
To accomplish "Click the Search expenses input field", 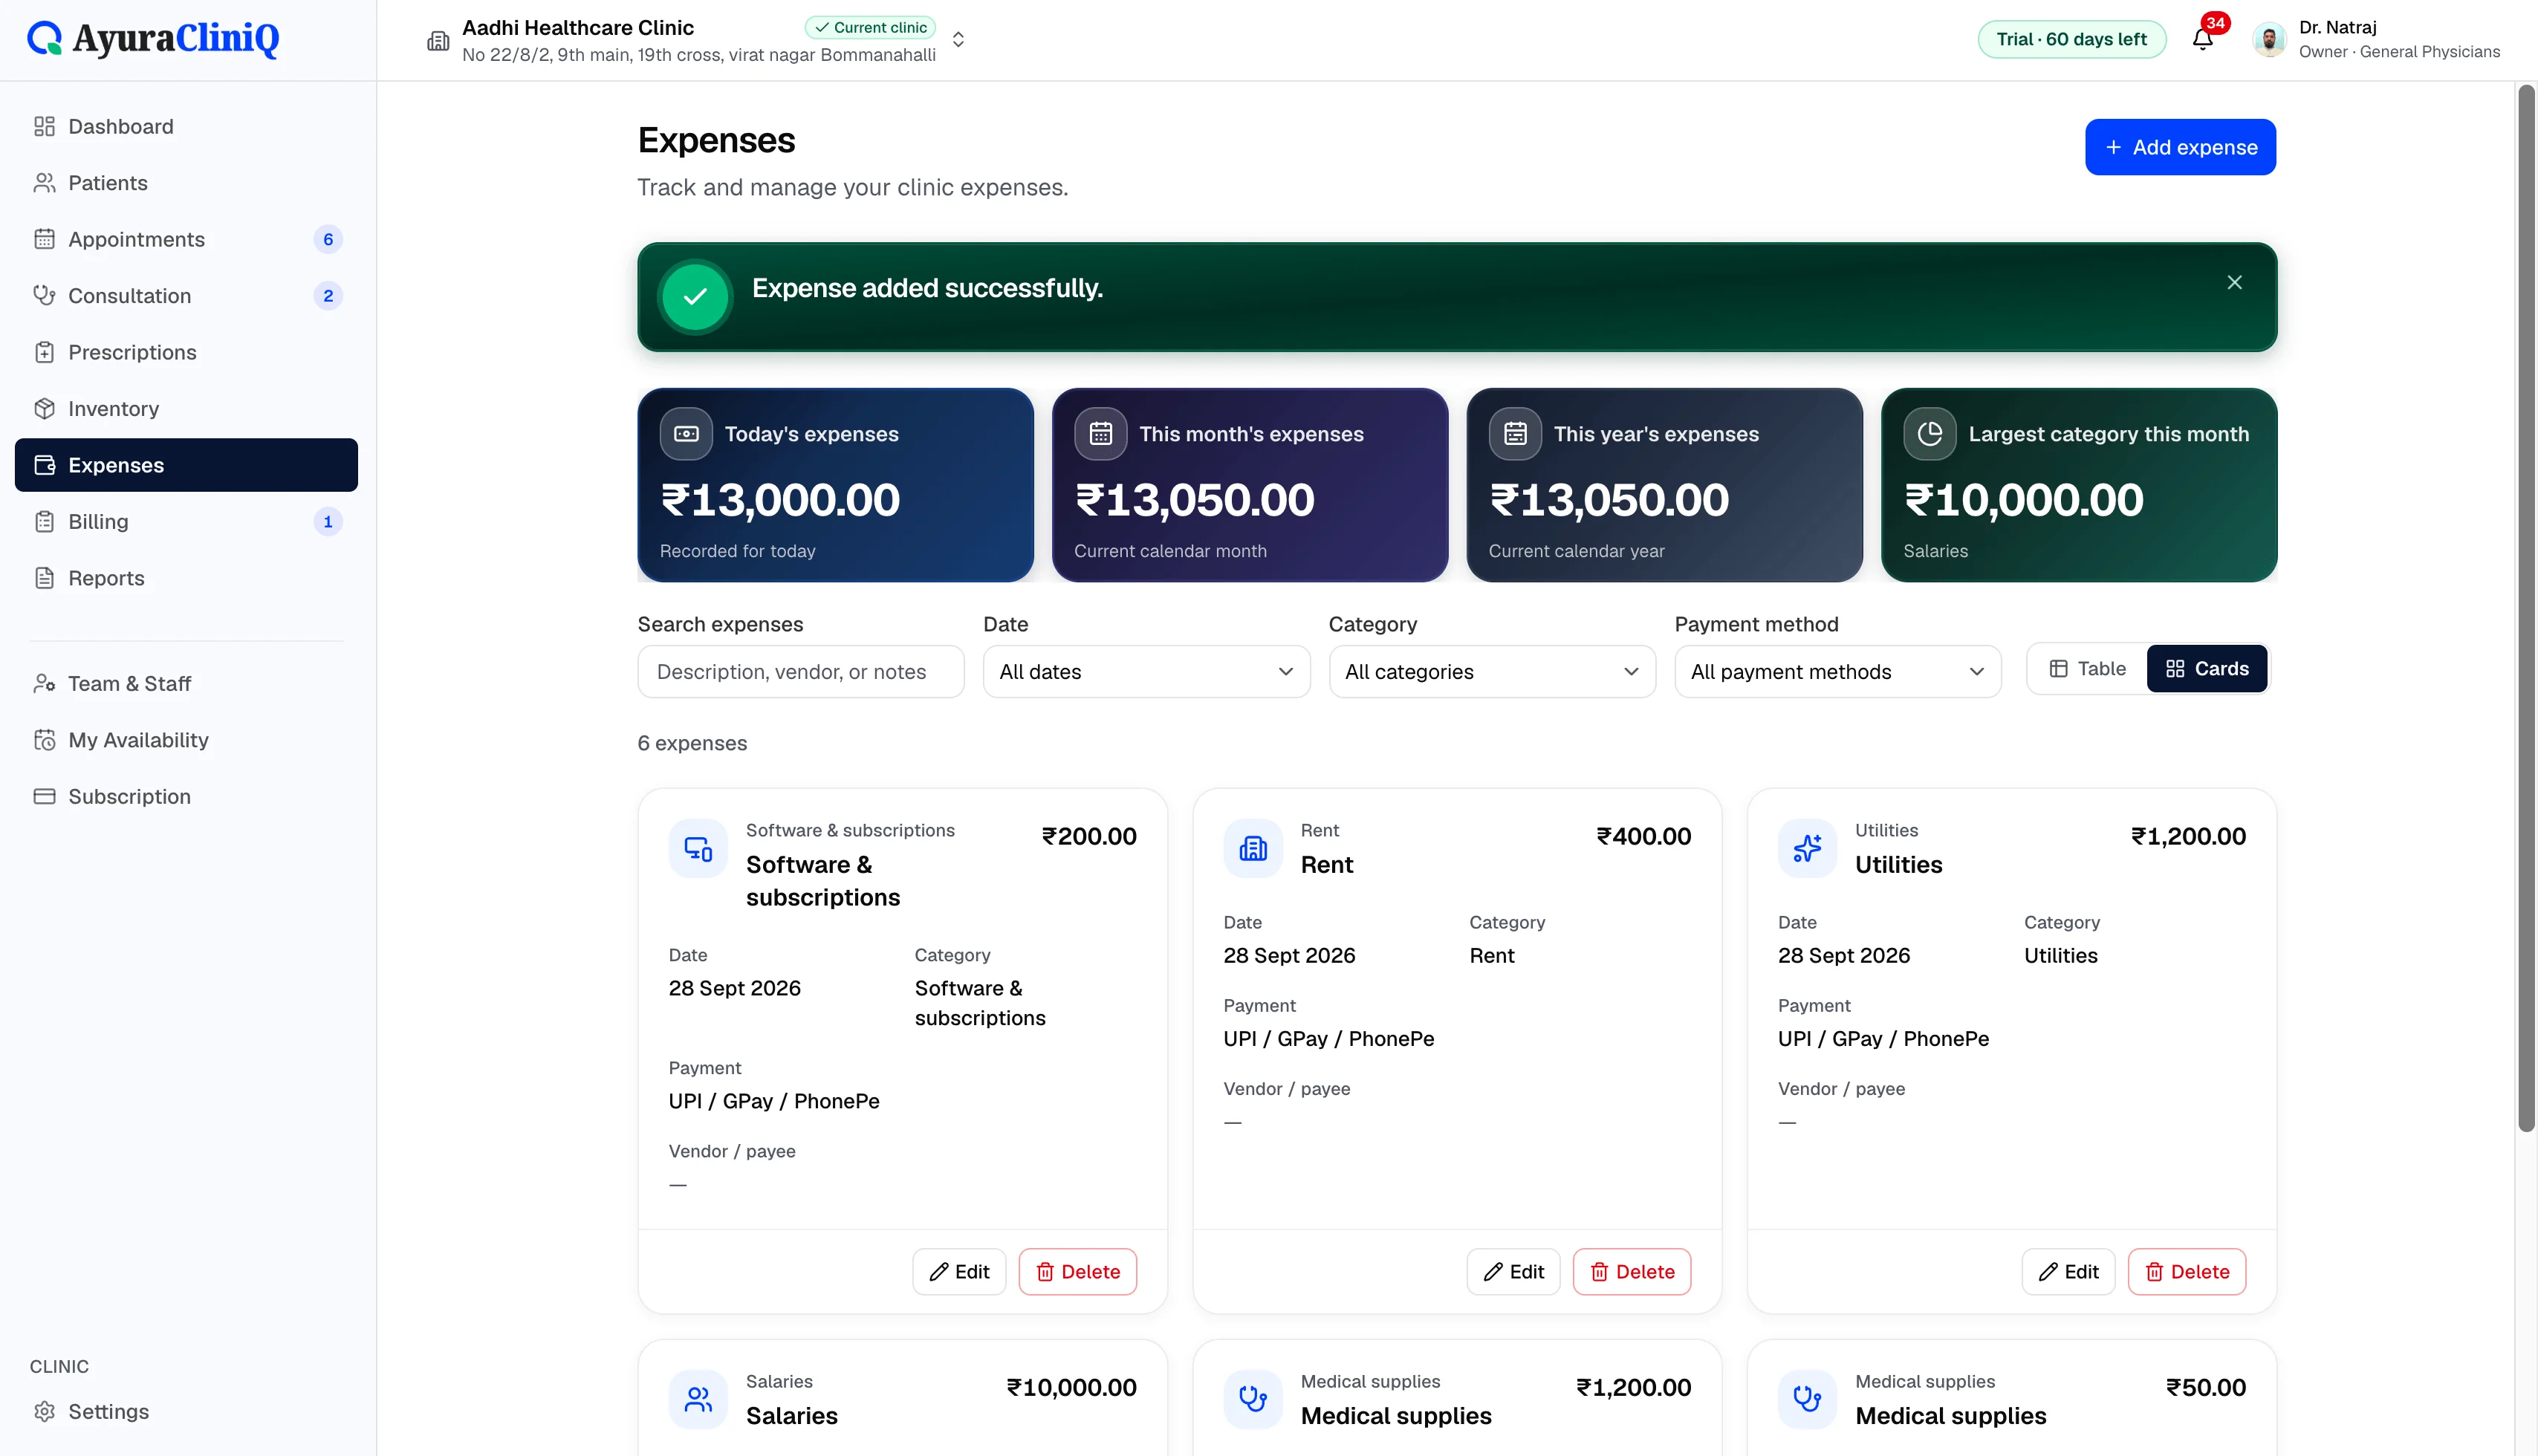I will click(x=801, y=672).
